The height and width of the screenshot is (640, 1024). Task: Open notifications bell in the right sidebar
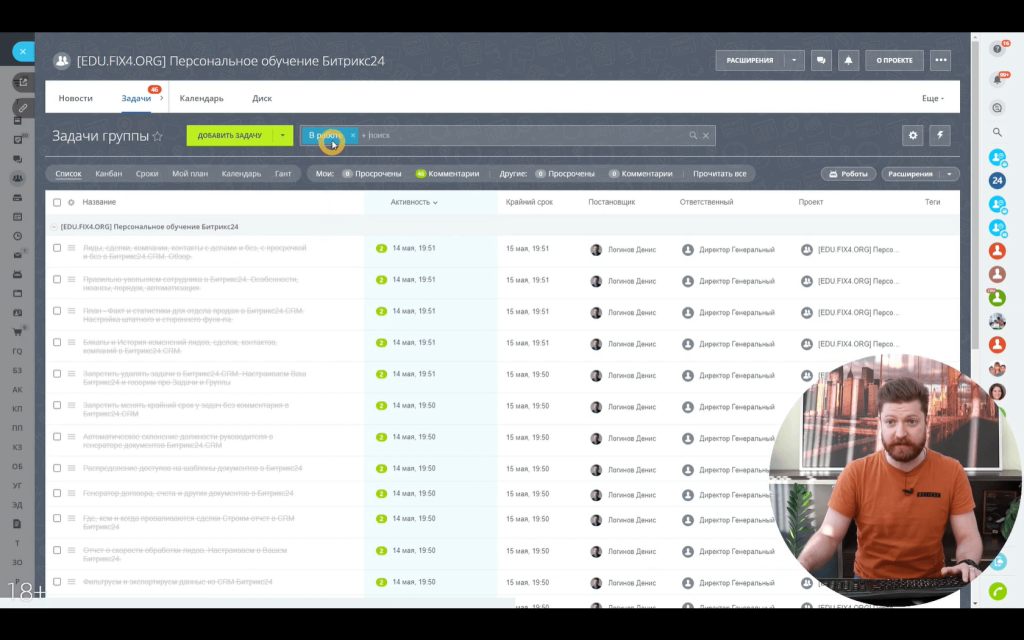tap(997, 80)
